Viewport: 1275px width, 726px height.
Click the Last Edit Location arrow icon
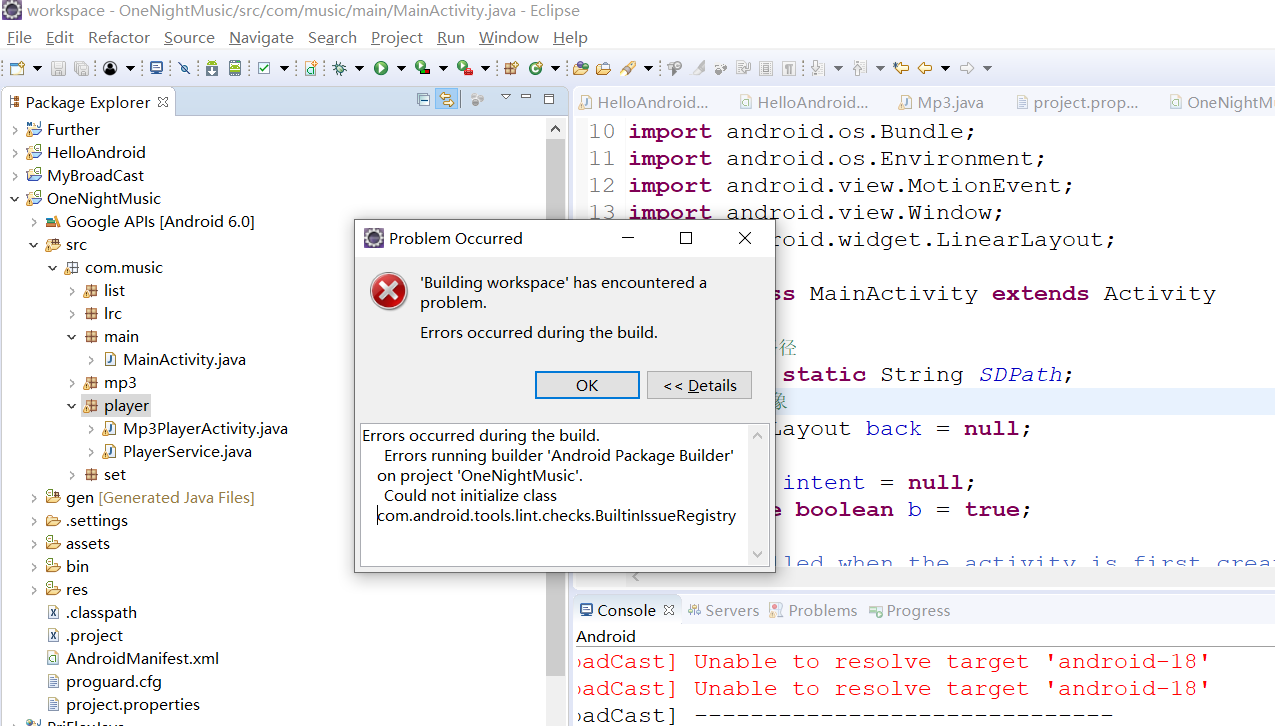[x=901, y=68]
